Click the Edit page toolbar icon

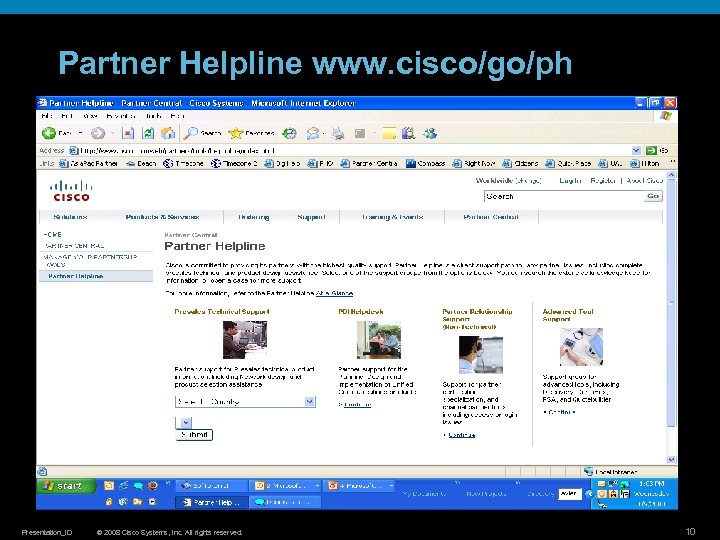click(360, 133)
